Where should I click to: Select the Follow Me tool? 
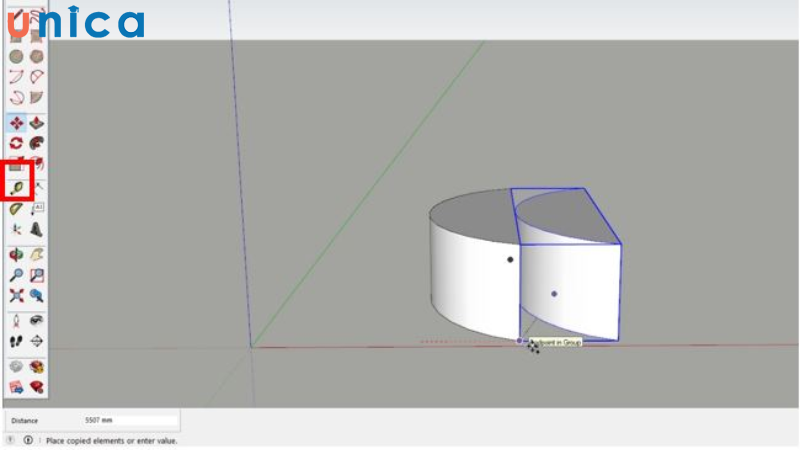coord(37,144)
